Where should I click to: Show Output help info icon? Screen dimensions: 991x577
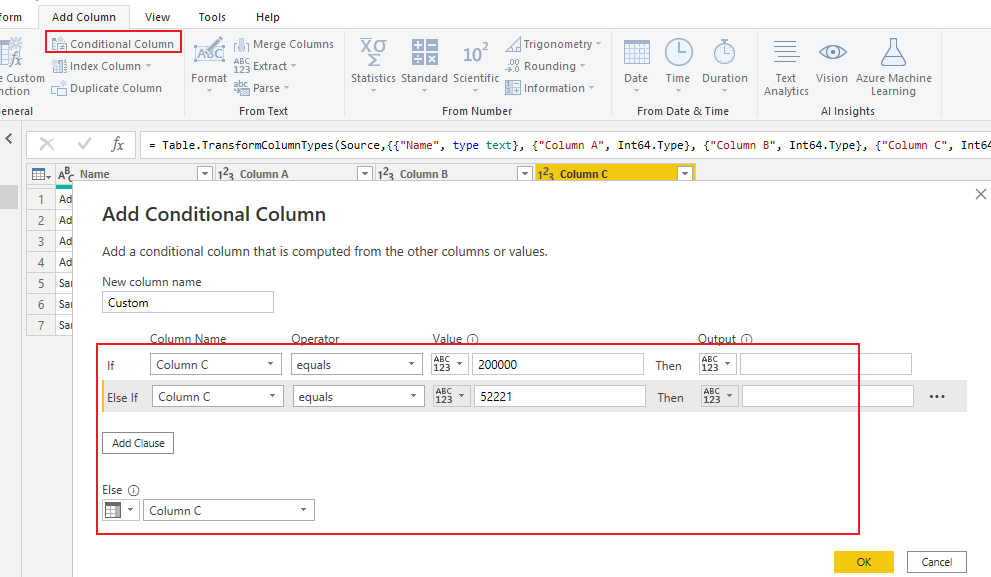pyautogui.click(x=746, y=339)
